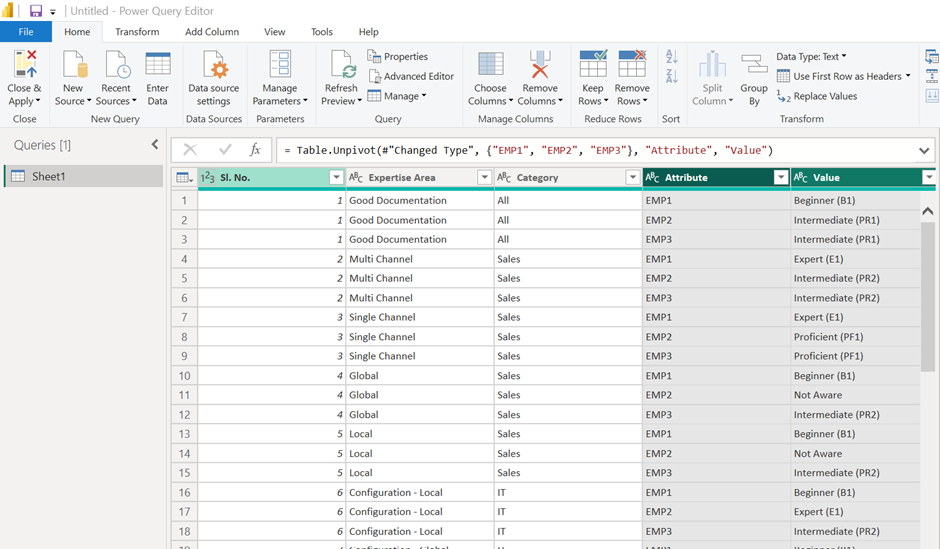Open query Properties
The image size is (940, 549).
pyautogui.click(x=397, y=56)
